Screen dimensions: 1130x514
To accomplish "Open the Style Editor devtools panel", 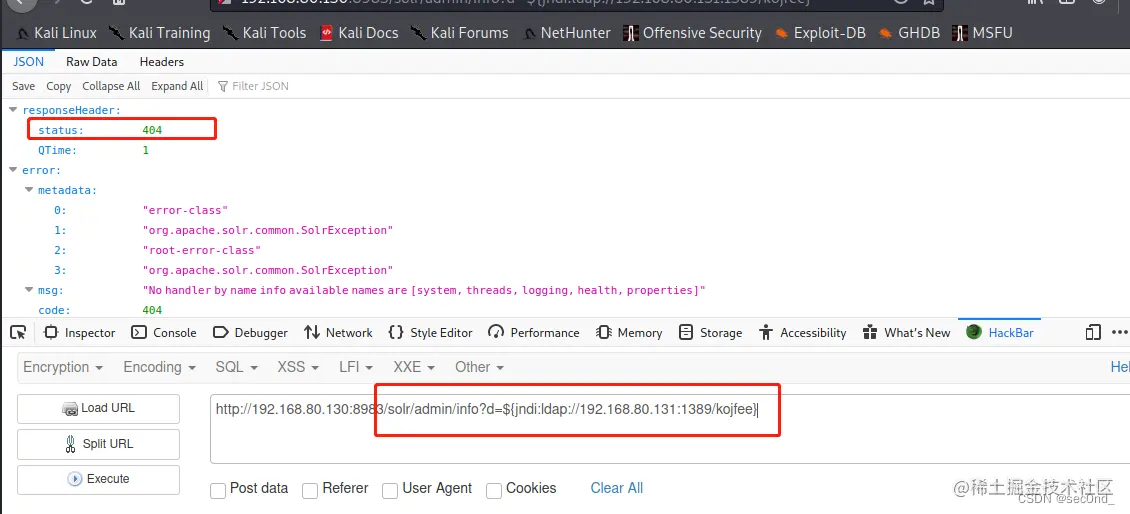I will 430,332.
